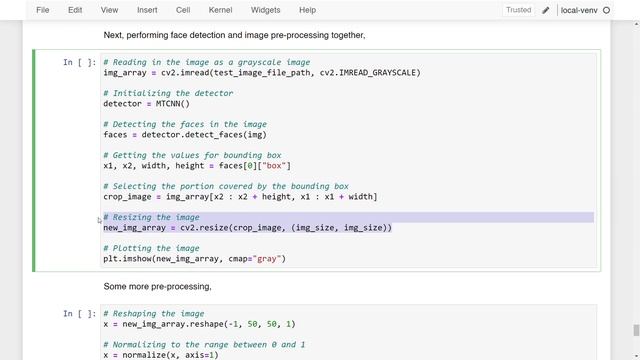This screenshot has width=640, height=360.
Task: Open the View menu
Action: 109,10
